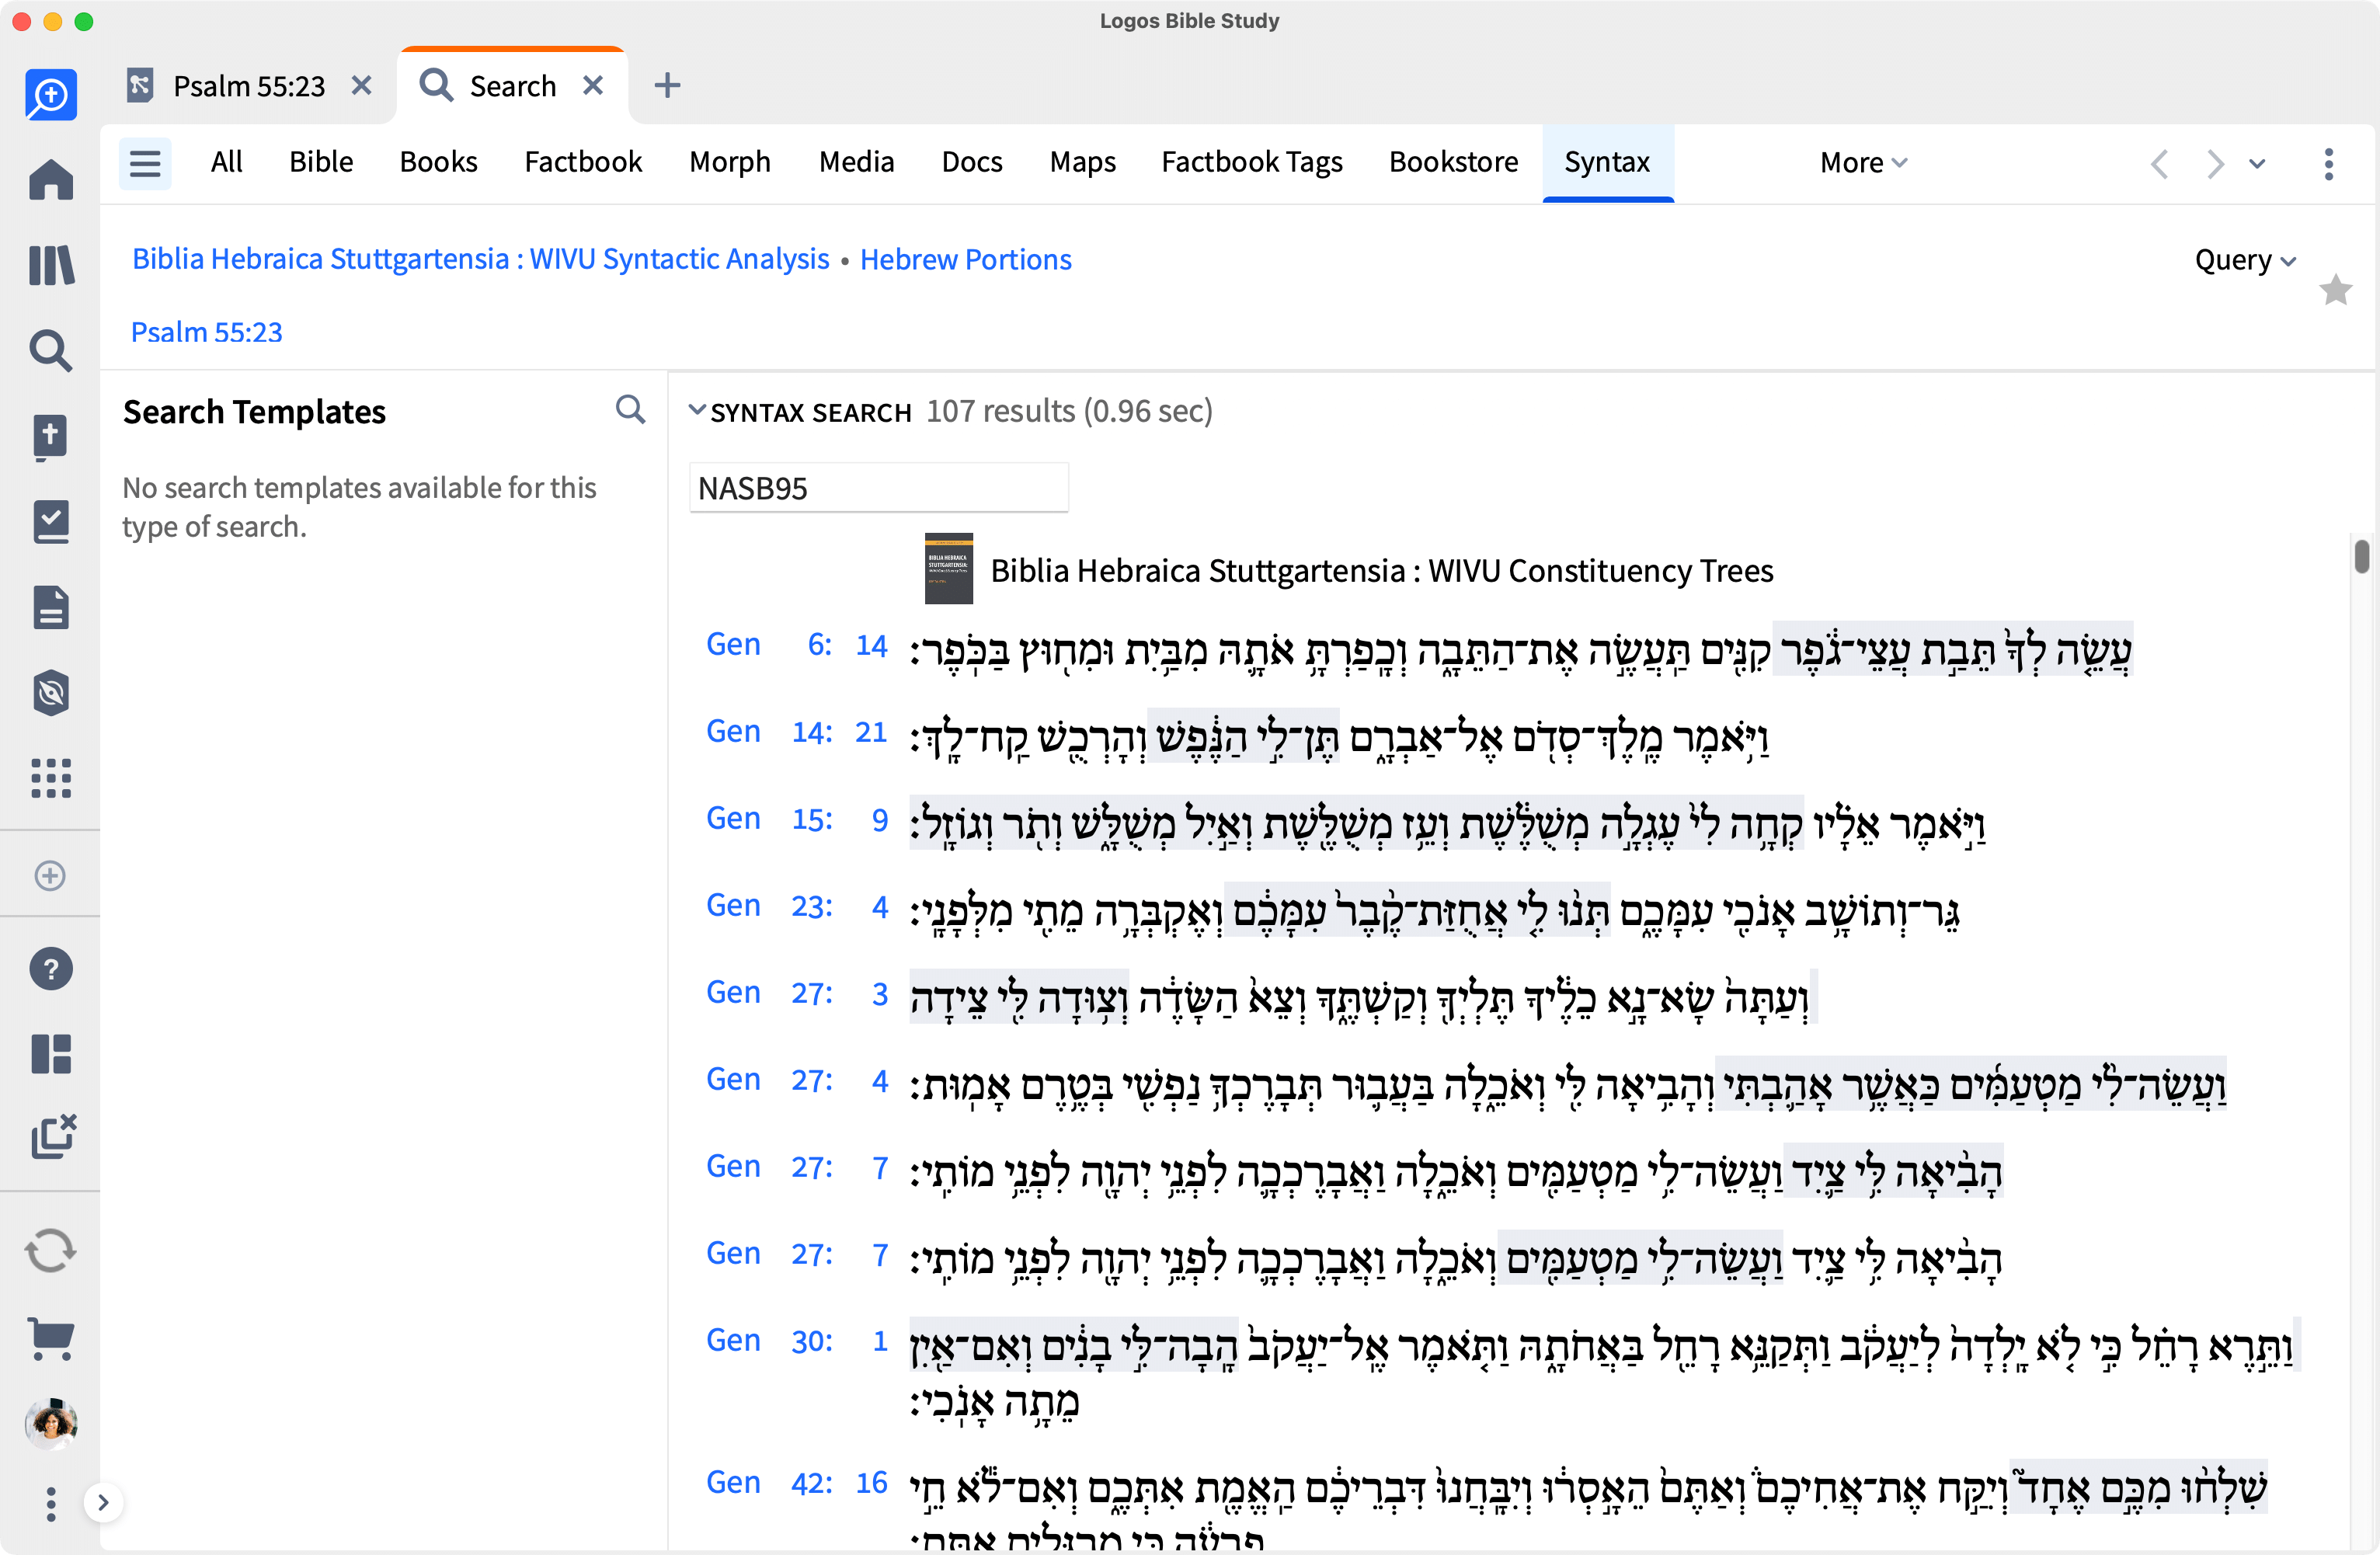The width and height of the screenshot is (2380, 1555).
Task: Open sidebar more options dots
Action: click(51, 1504)
